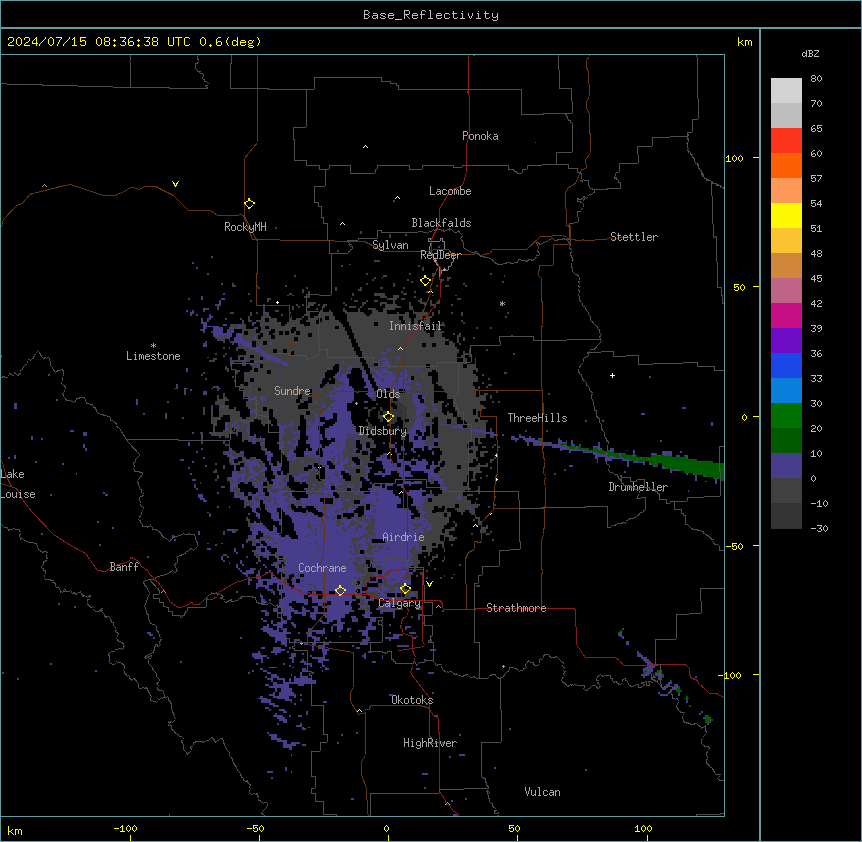
Task: Click the Sylvan label on the map
Action: click(x=390, y=245)
